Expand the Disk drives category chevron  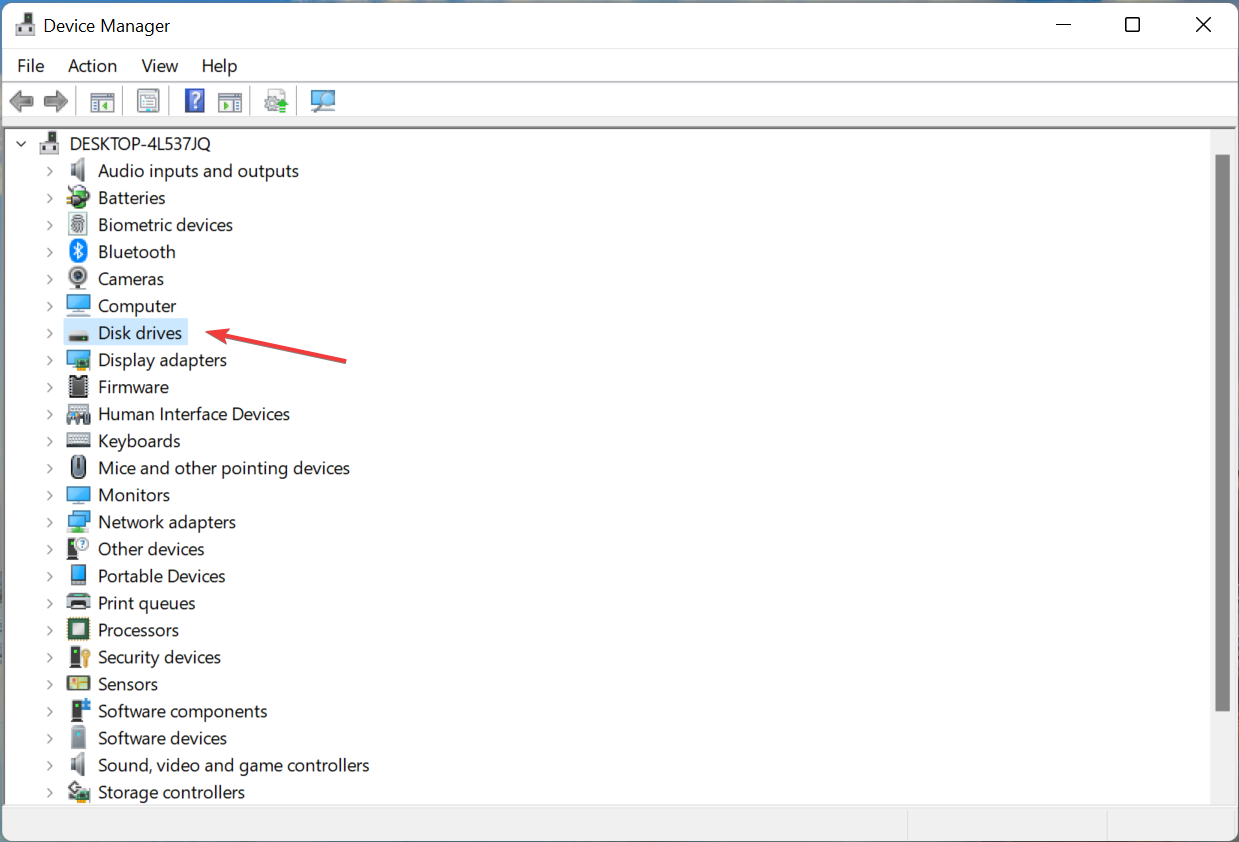tap(49, 333)
